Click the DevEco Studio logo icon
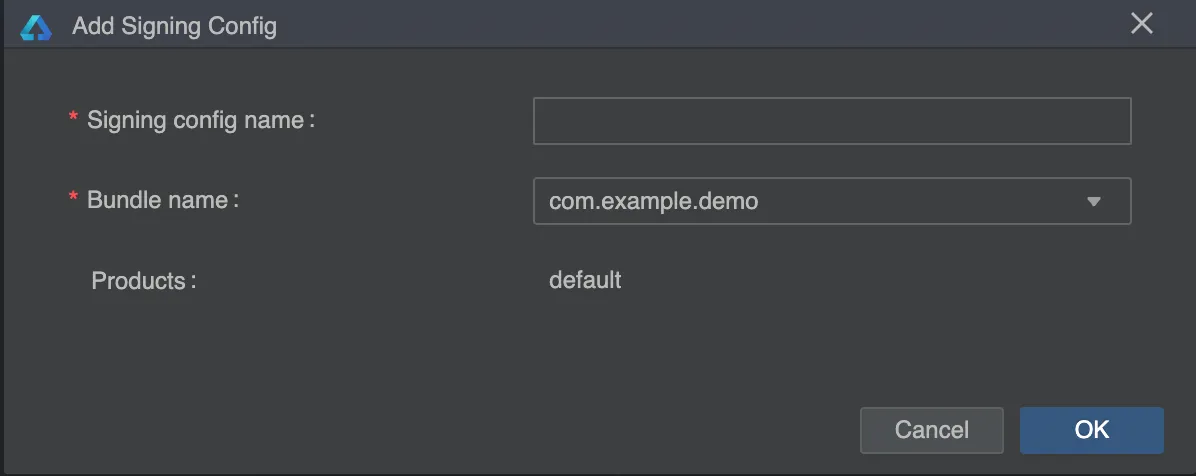Viewport: 1196px width, 476px height. [36, 27]
